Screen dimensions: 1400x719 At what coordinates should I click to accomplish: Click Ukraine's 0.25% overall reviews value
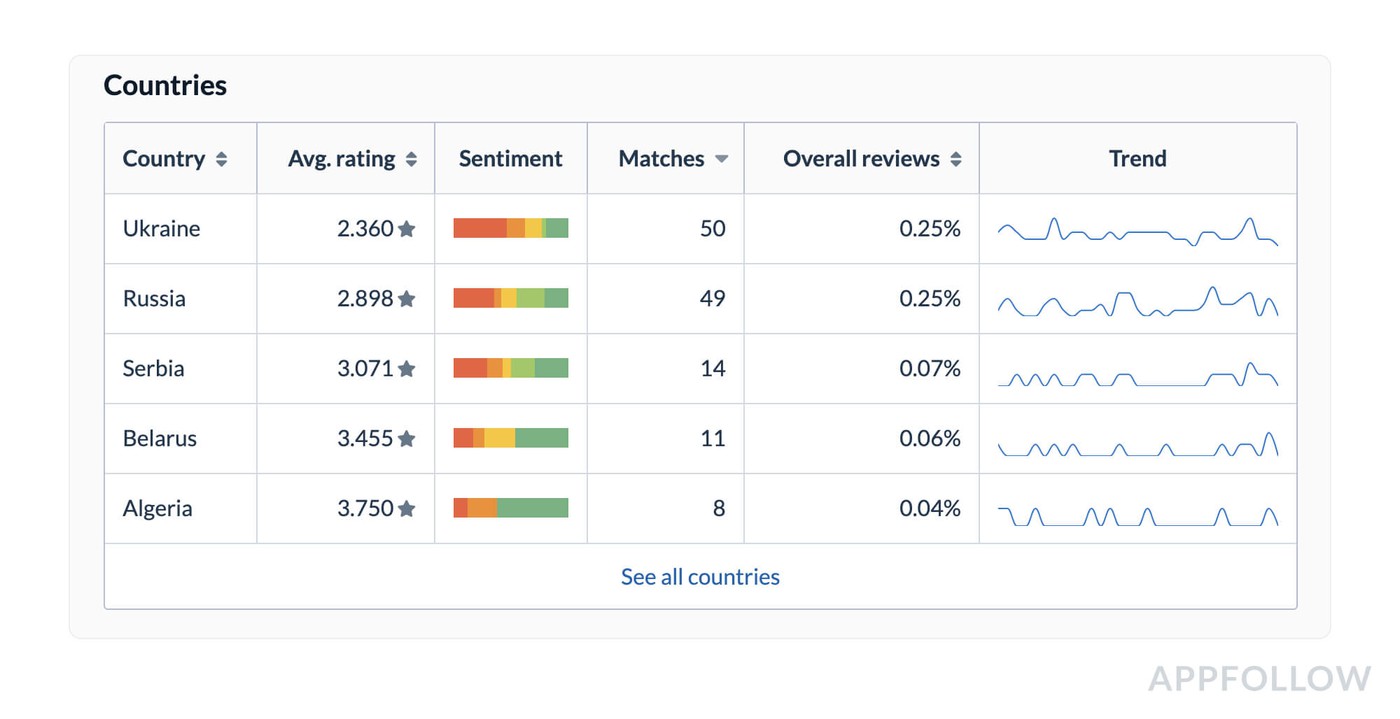pyautogui.click(x=929, y=229)
